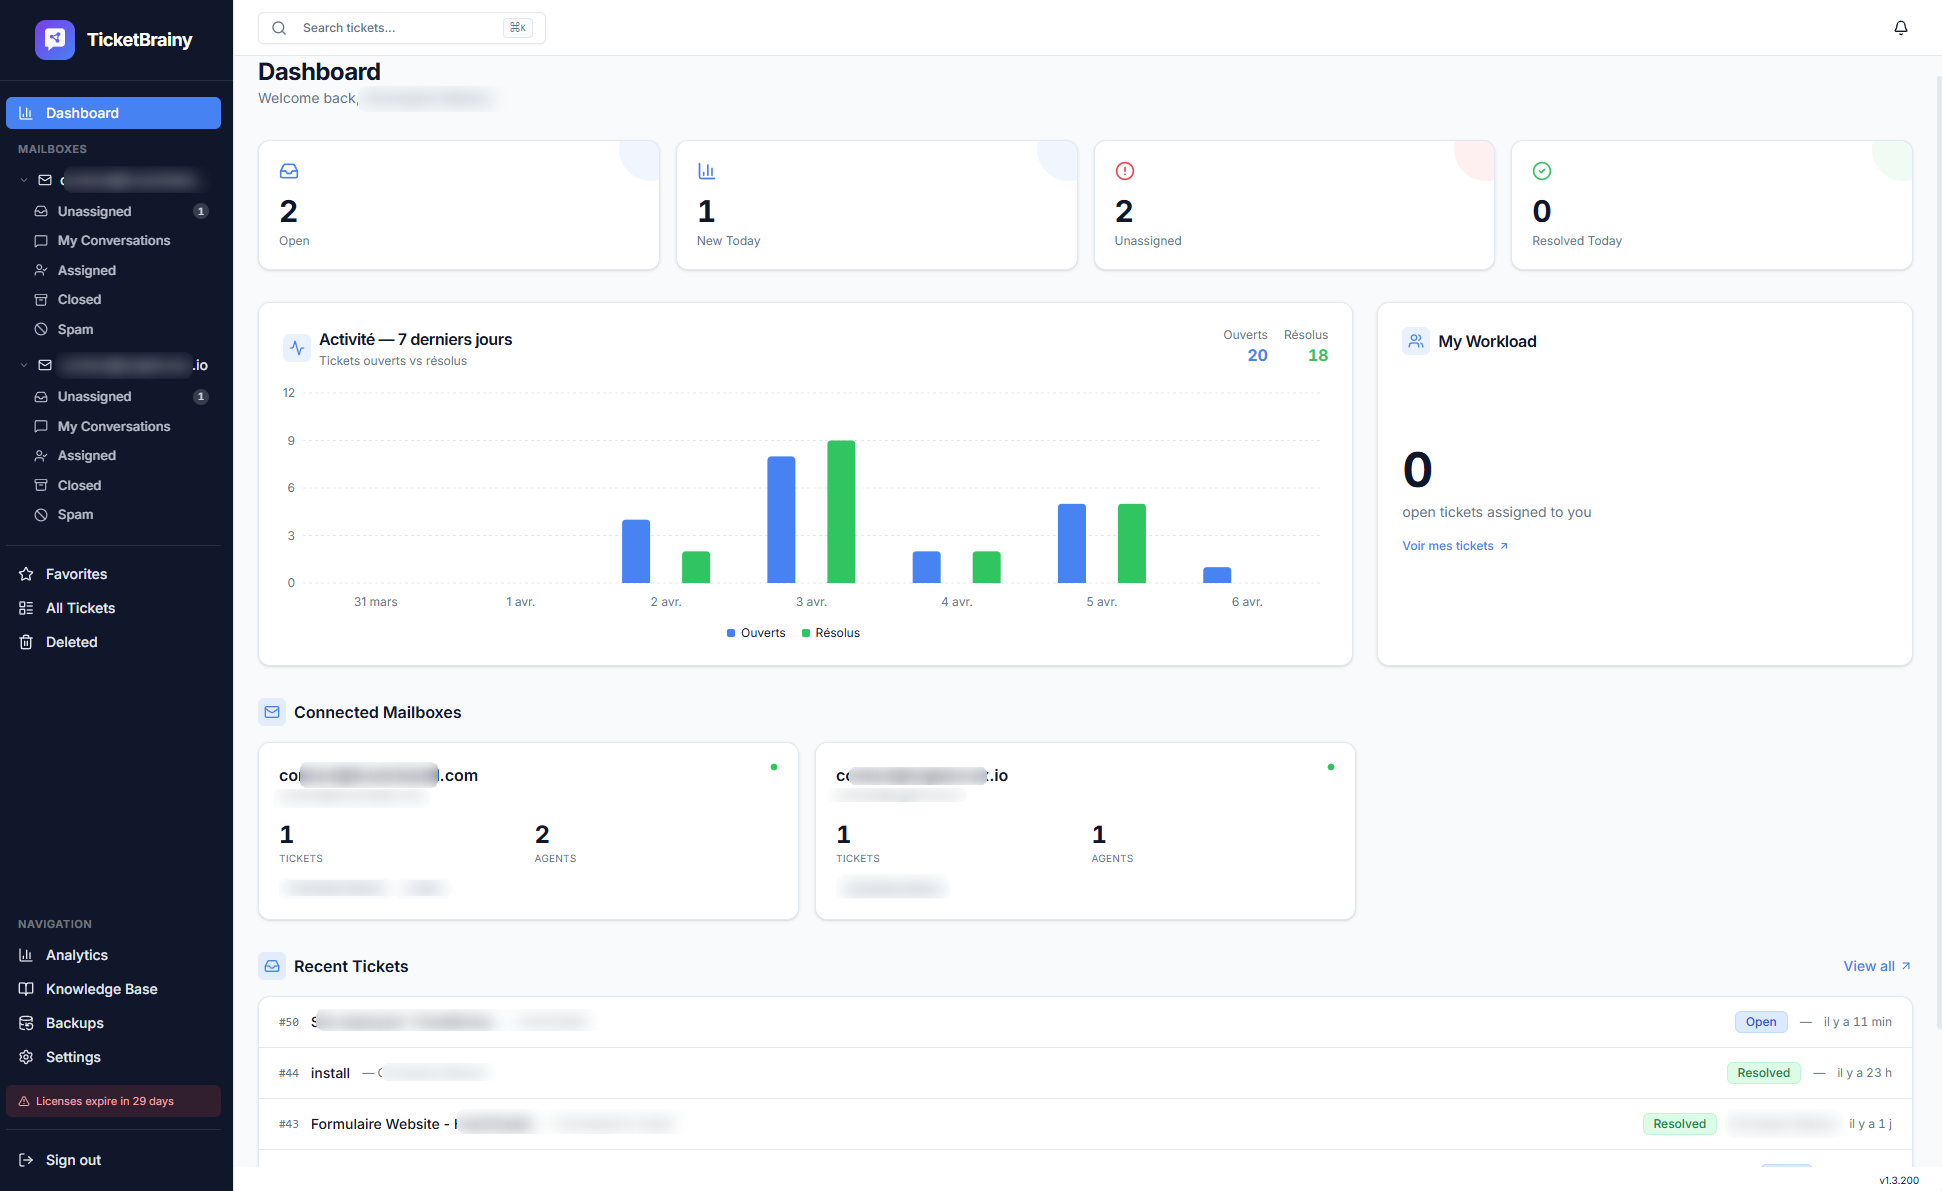The height and width of the screenshot is (1191, 1942).
Task: Select All Tickets in sidebar
Action: pyautogui.click(x=80, y=608)
